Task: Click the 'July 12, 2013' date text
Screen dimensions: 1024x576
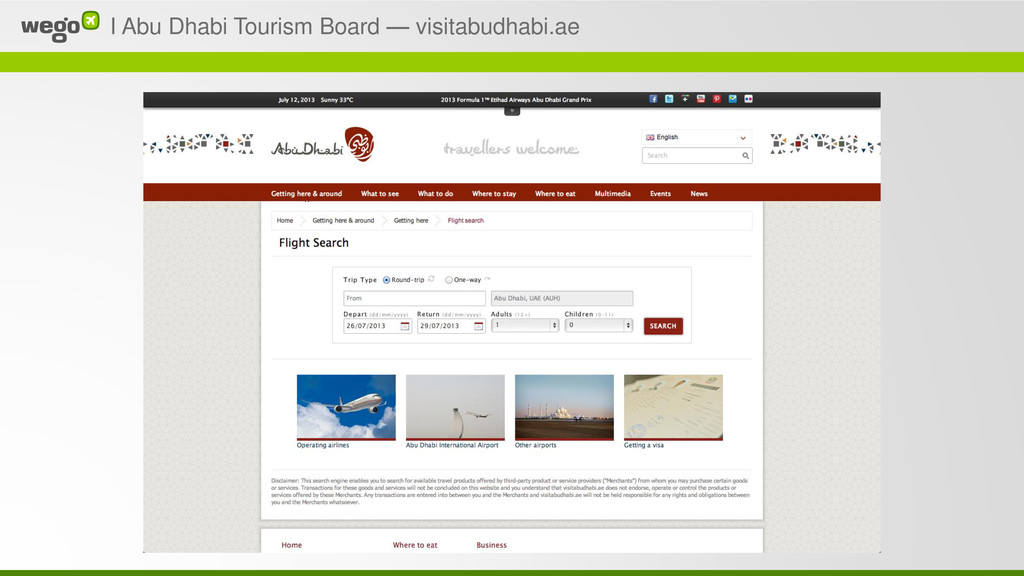Action: pyautogui.click(x=296, y=100)
